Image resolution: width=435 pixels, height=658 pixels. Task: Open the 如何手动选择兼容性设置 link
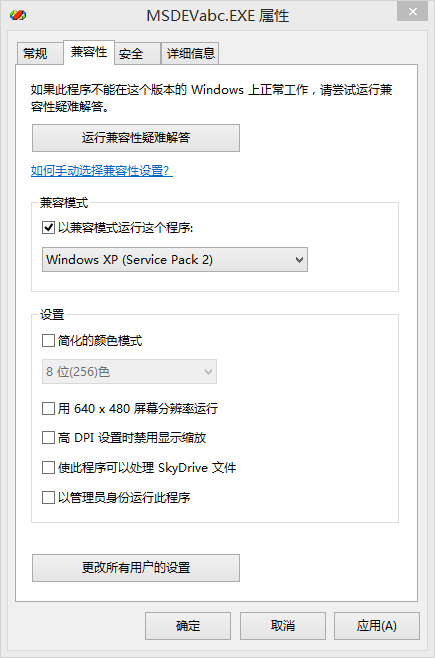pos(102,171)
